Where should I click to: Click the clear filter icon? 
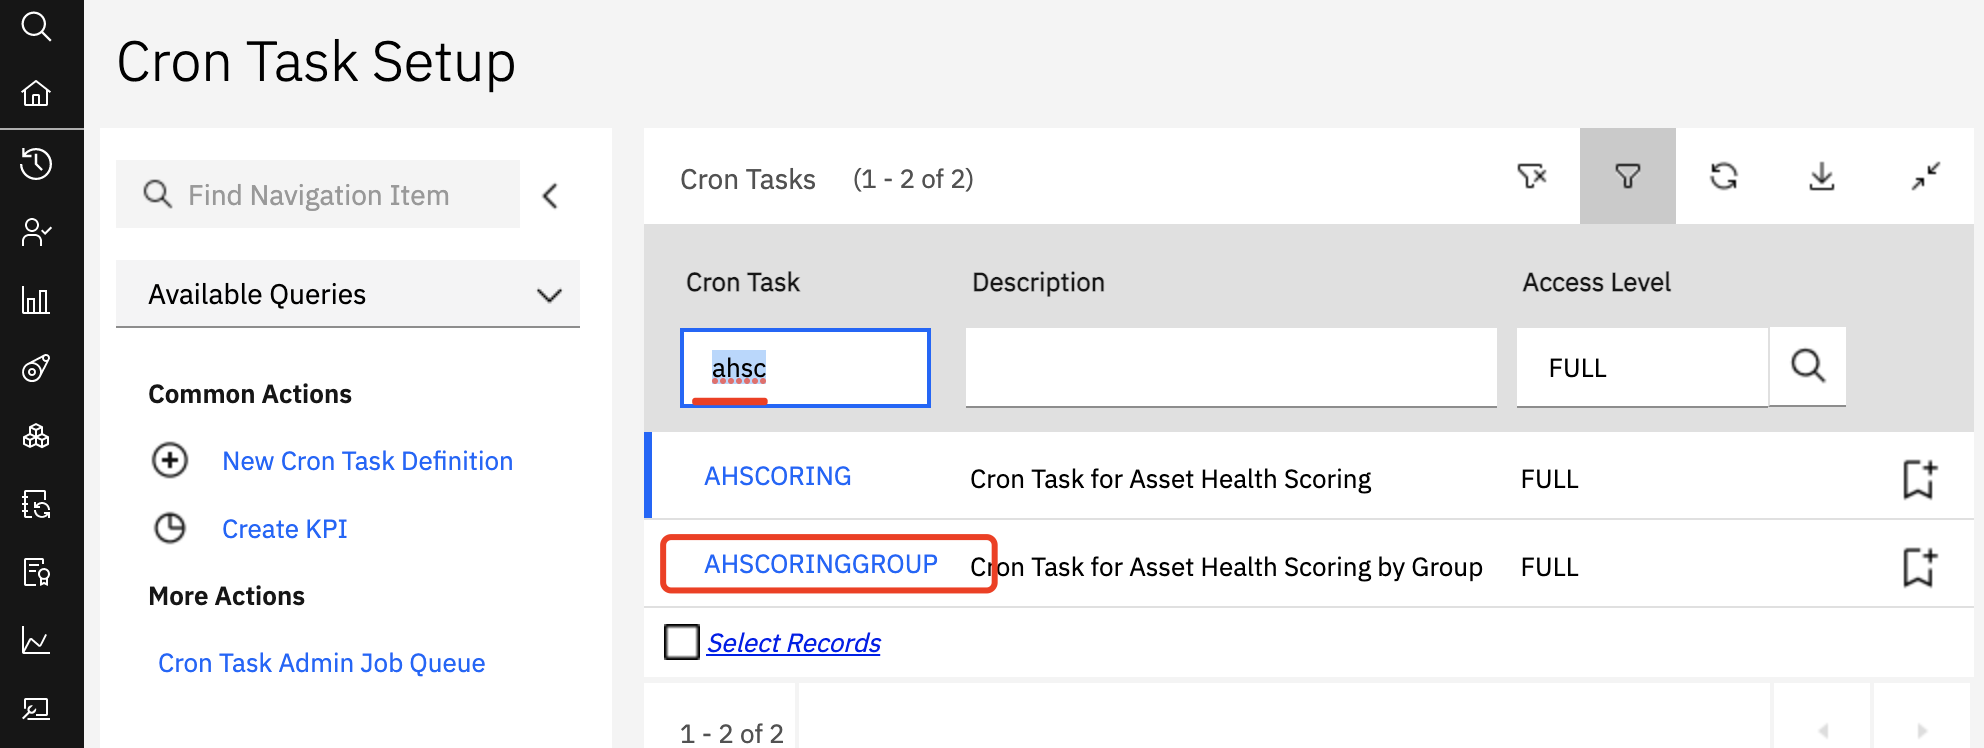coord(1531,177)
